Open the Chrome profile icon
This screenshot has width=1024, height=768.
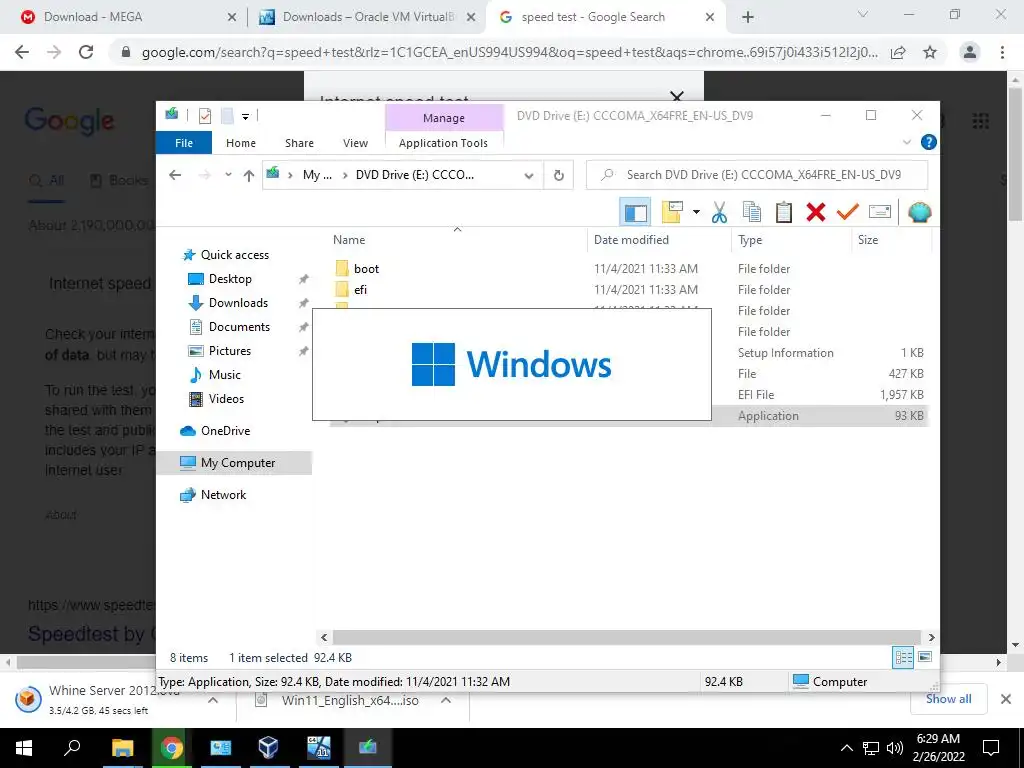click(970, 52)
